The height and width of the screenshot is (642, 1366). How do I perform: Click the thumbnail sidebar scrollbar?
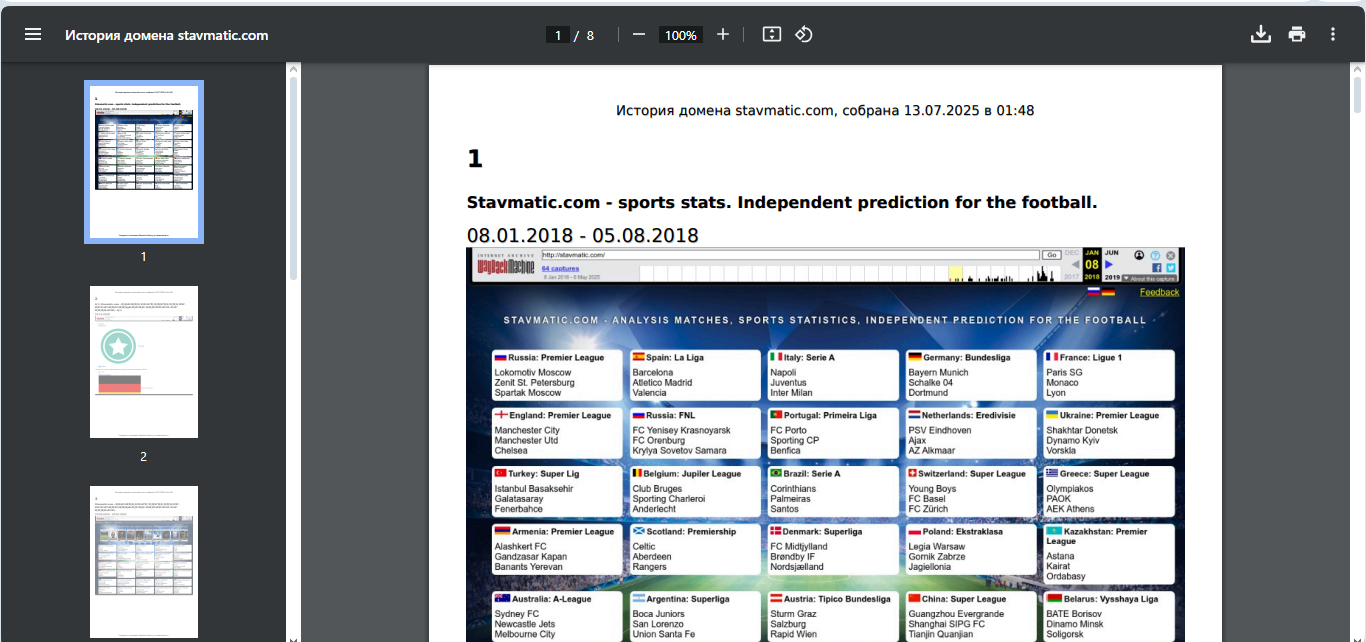[293, 180]
